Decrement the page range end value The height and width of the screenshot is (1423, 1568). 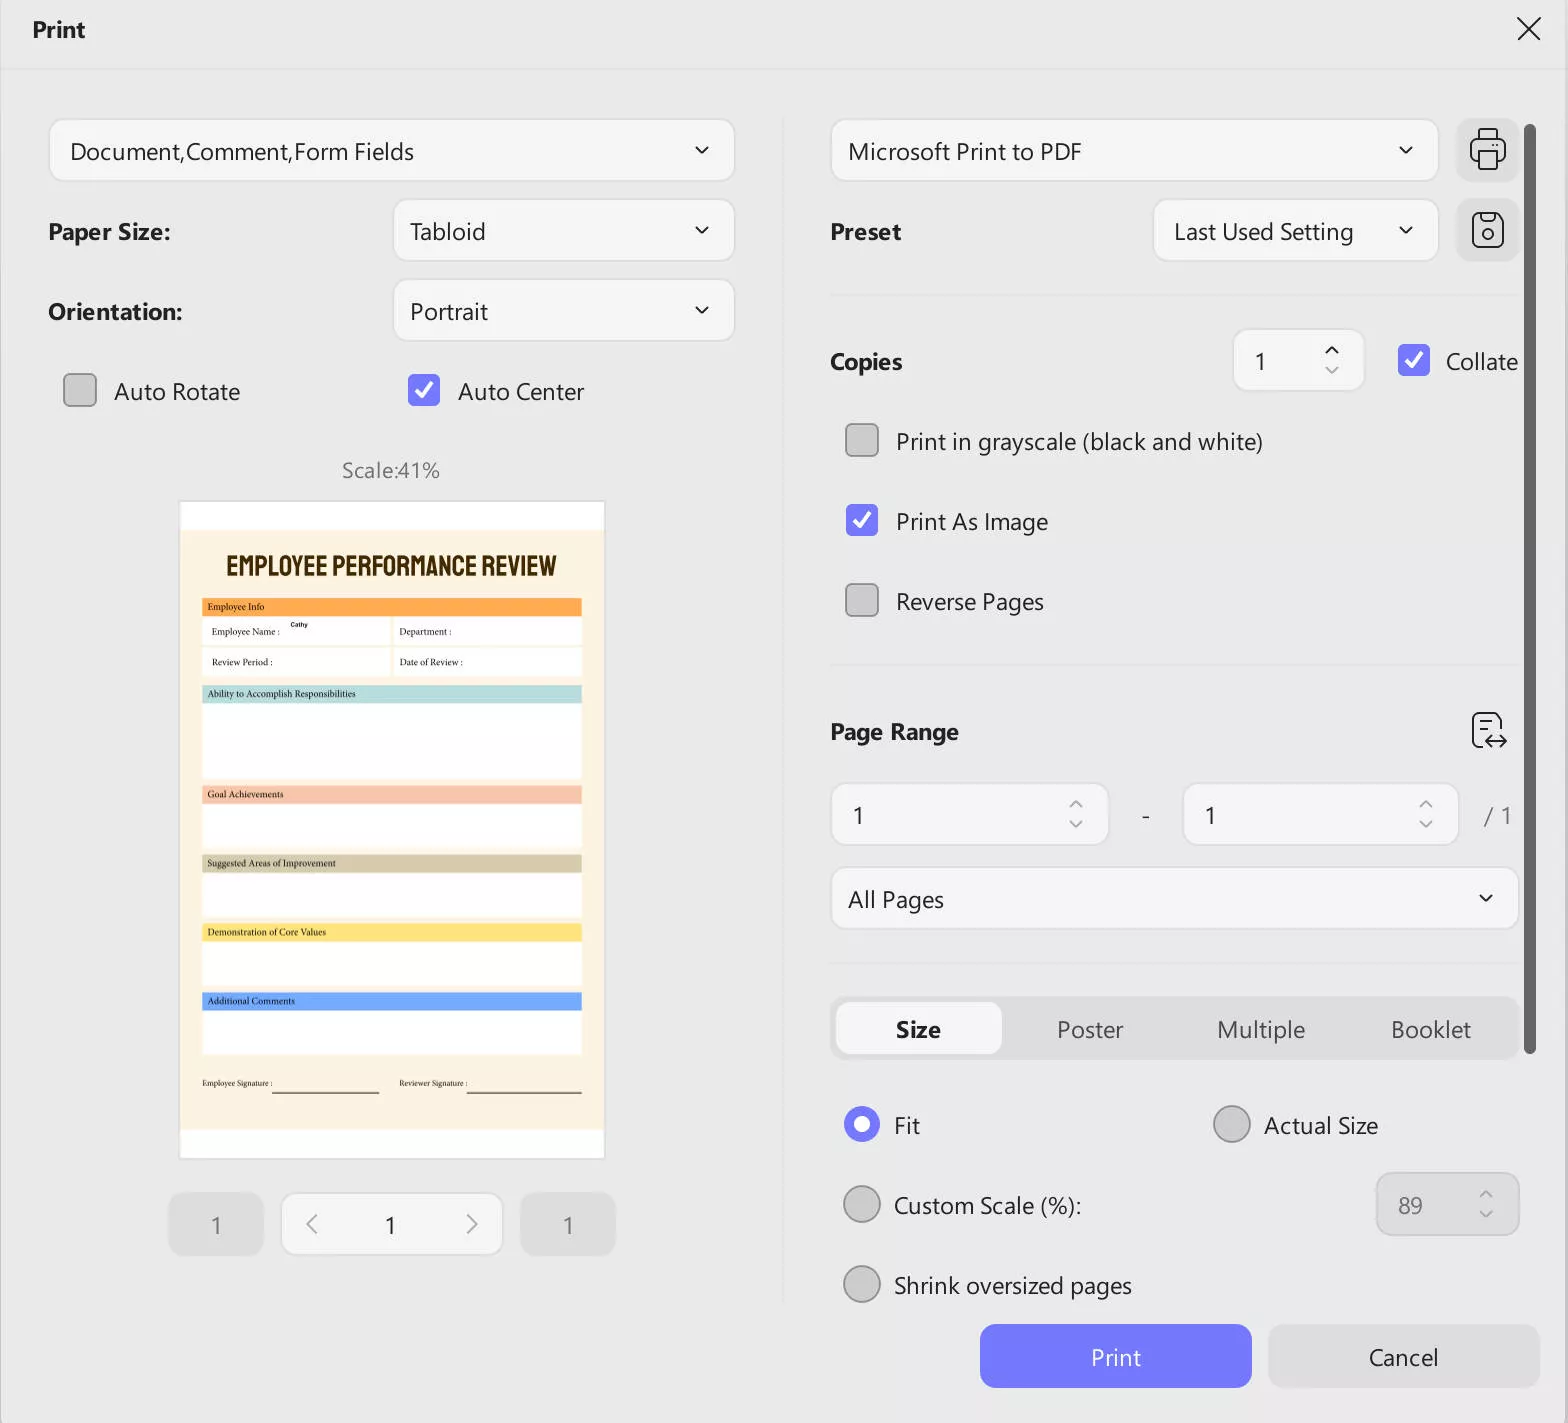(1426, 824)
